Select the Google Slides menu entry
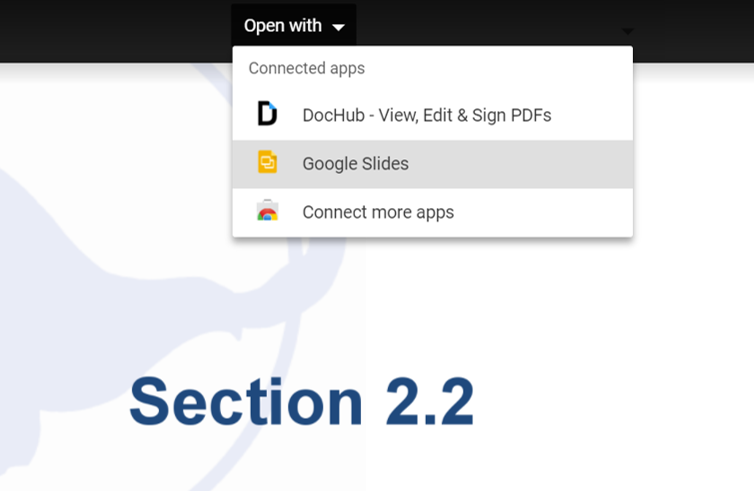Screen dimensions: 754x491 click(x=355, y=164)
